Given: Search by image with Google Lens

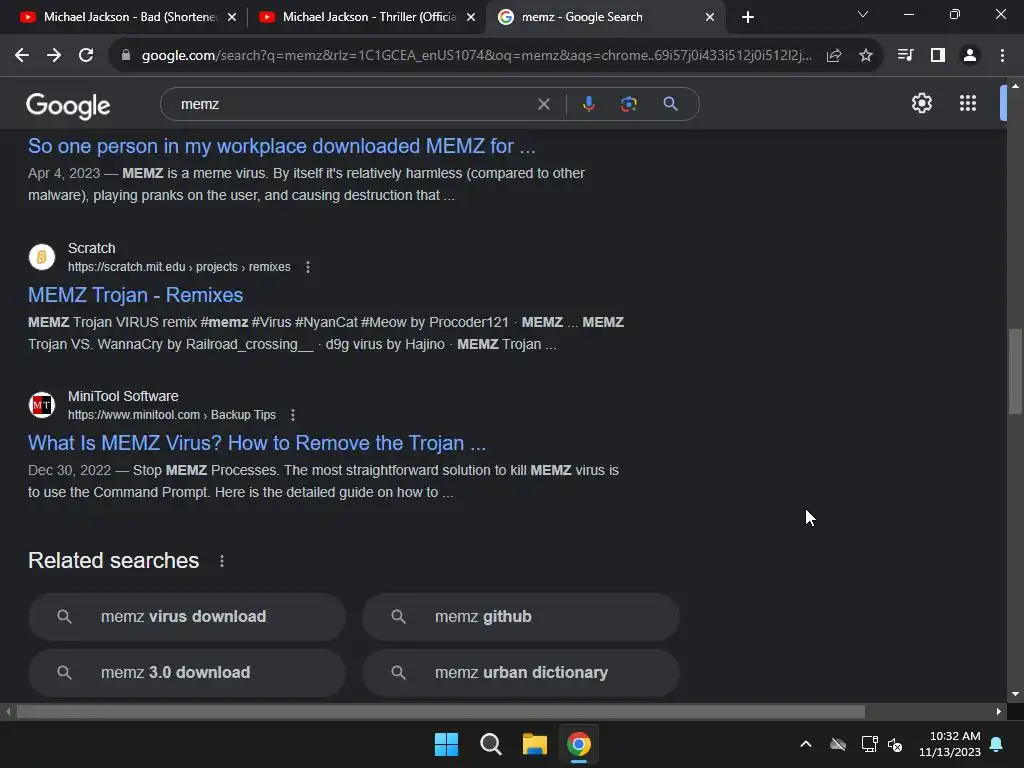Looking at the screenshot, I should 629,104.
